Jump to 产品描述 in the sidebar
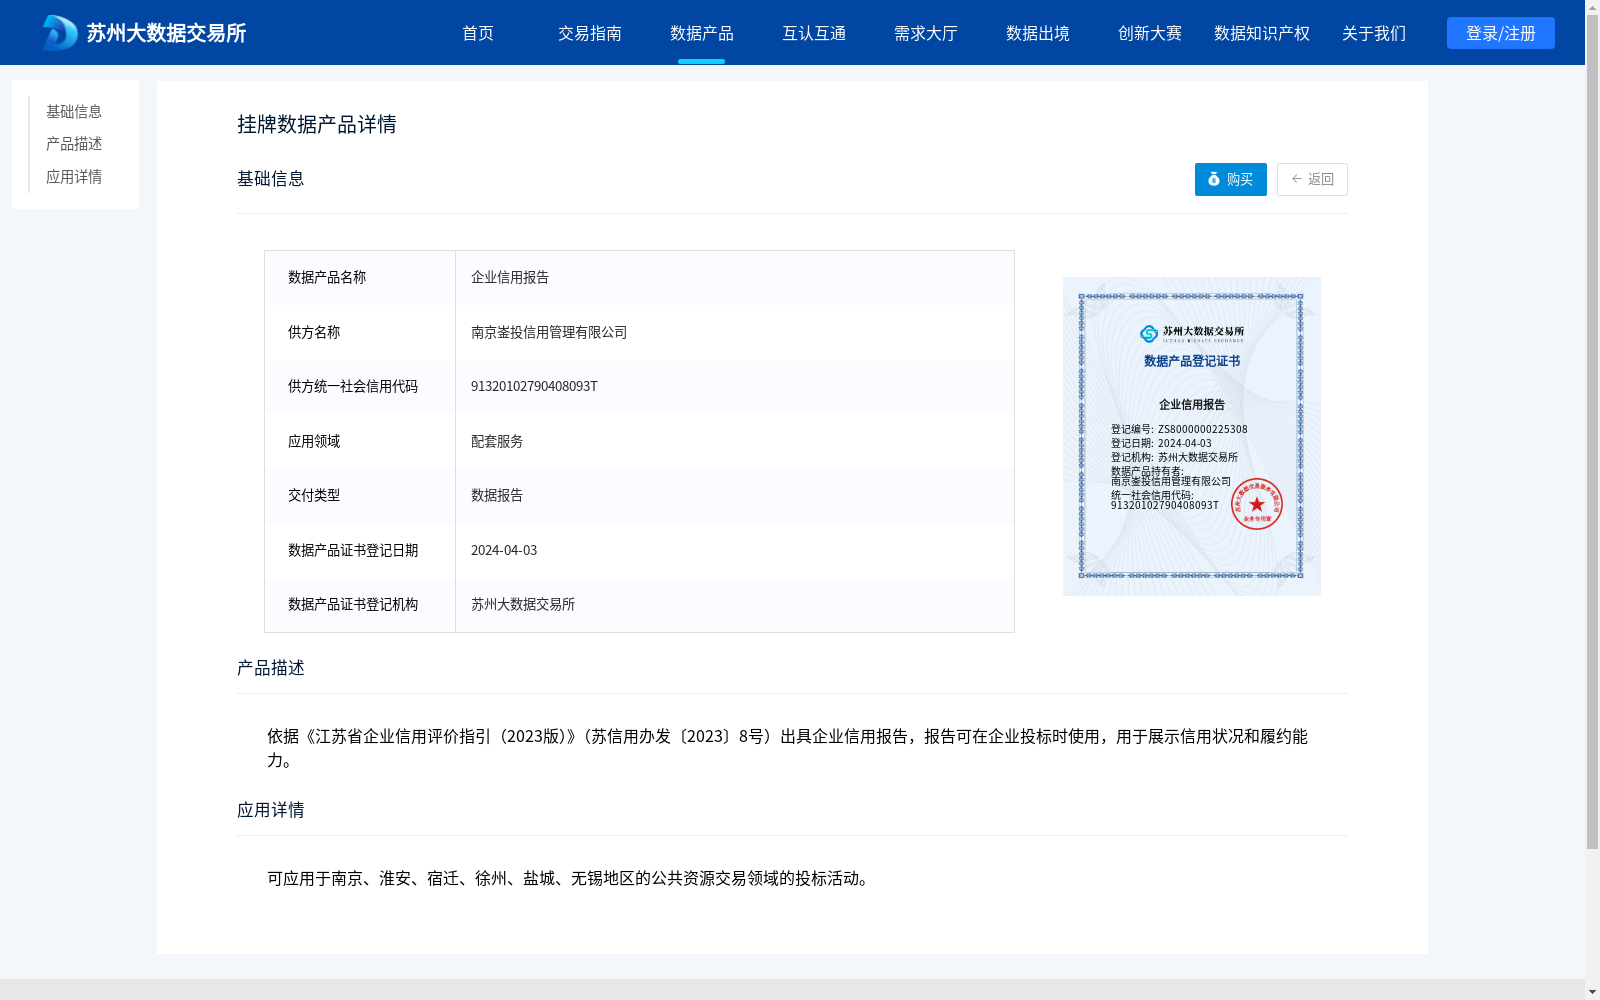Image resolution: width=1600 pixels, height=1000 pixels. click(x=74, y=144)
